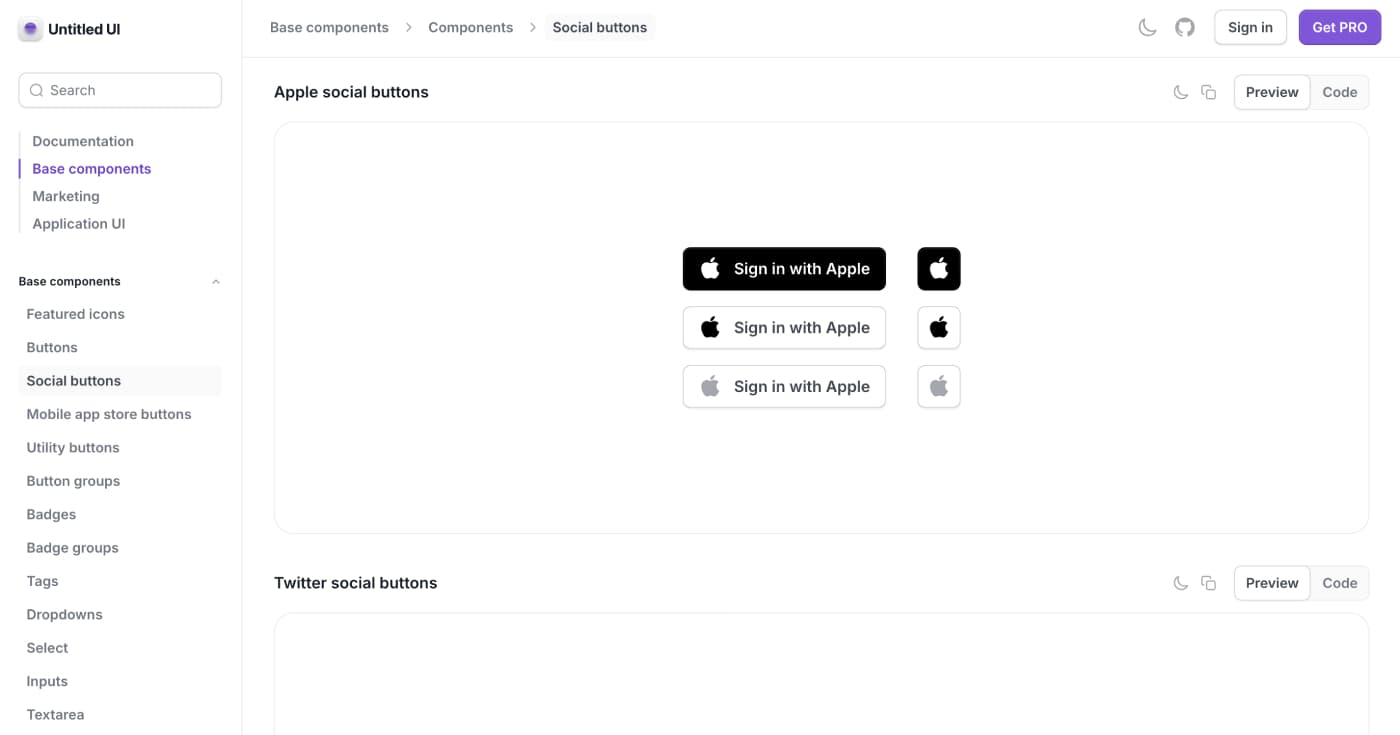The width and height of the screenshot is (1400, 735).
Task: Click the white outlined Sign in with Apple button
Action: pyautogui.click(x=784, y=327)
